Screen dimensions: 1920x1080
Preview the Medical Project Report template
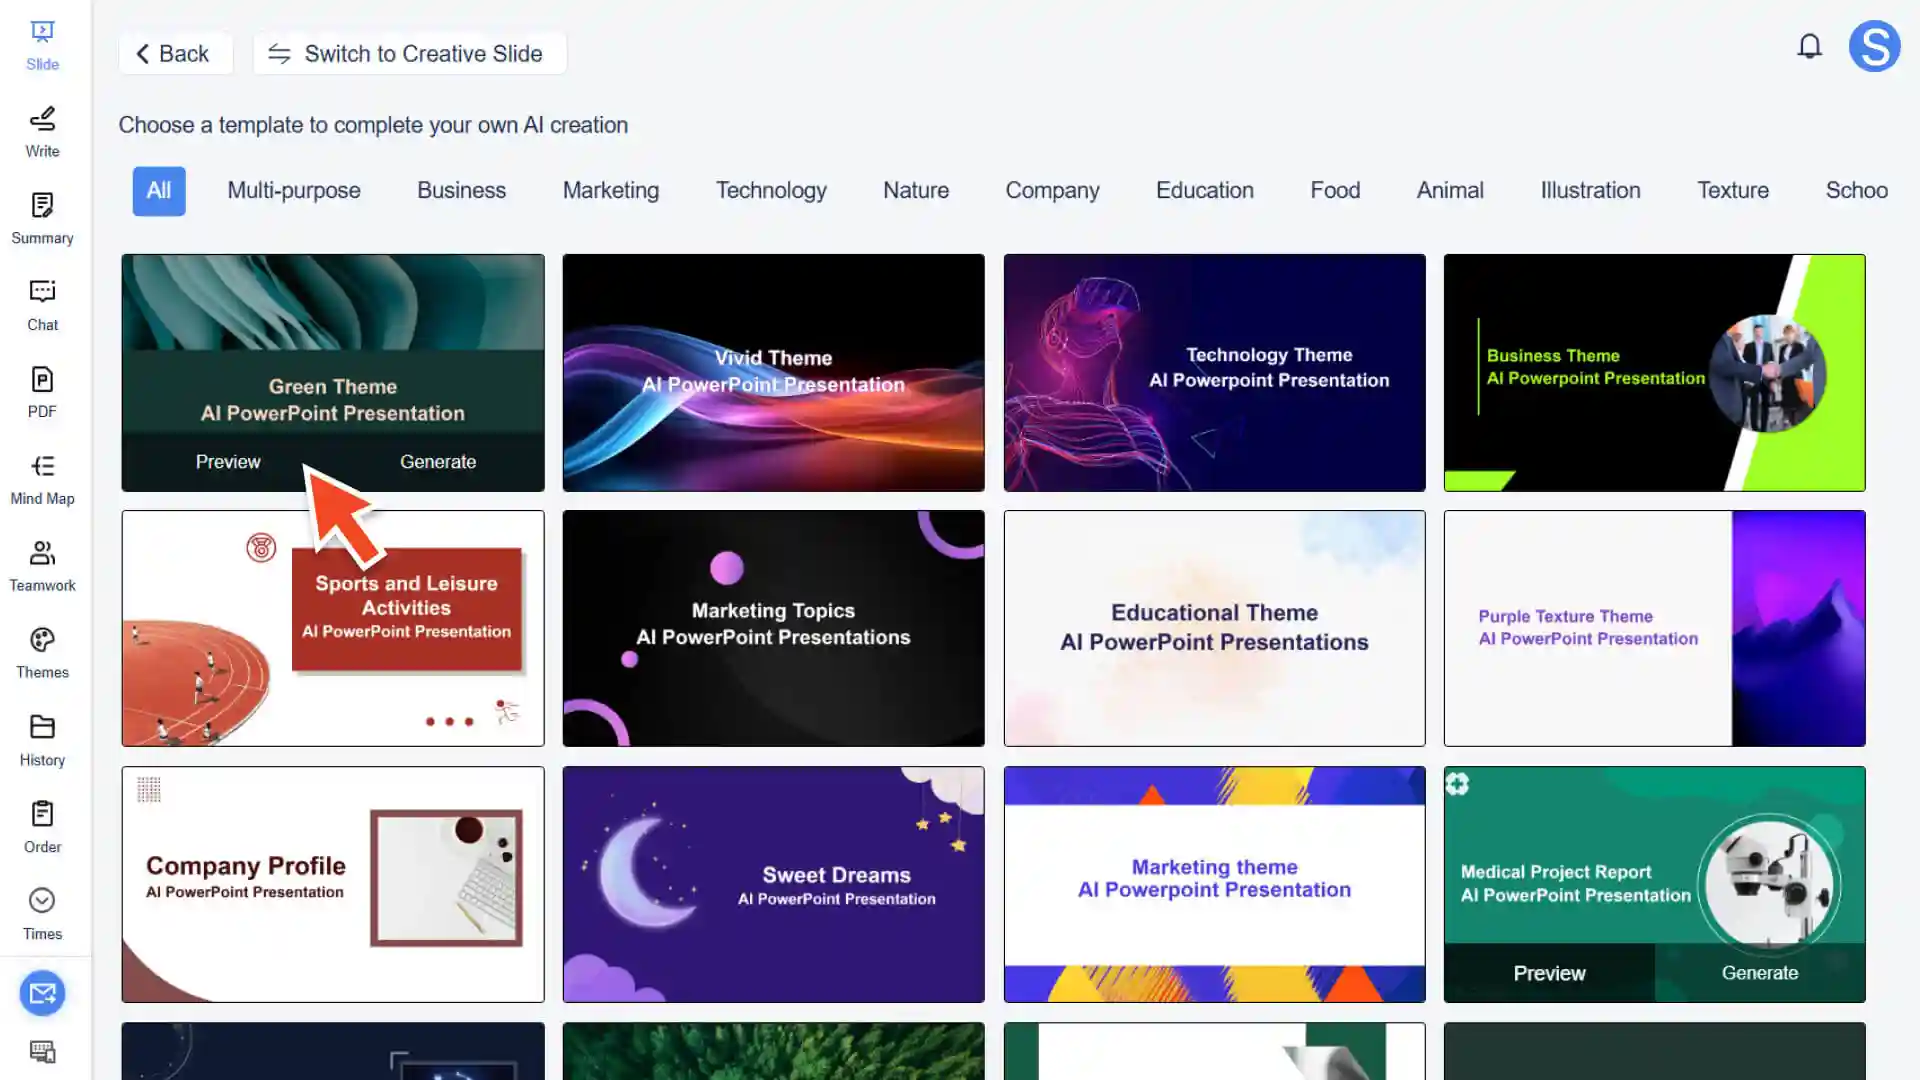coord(1549,973)
